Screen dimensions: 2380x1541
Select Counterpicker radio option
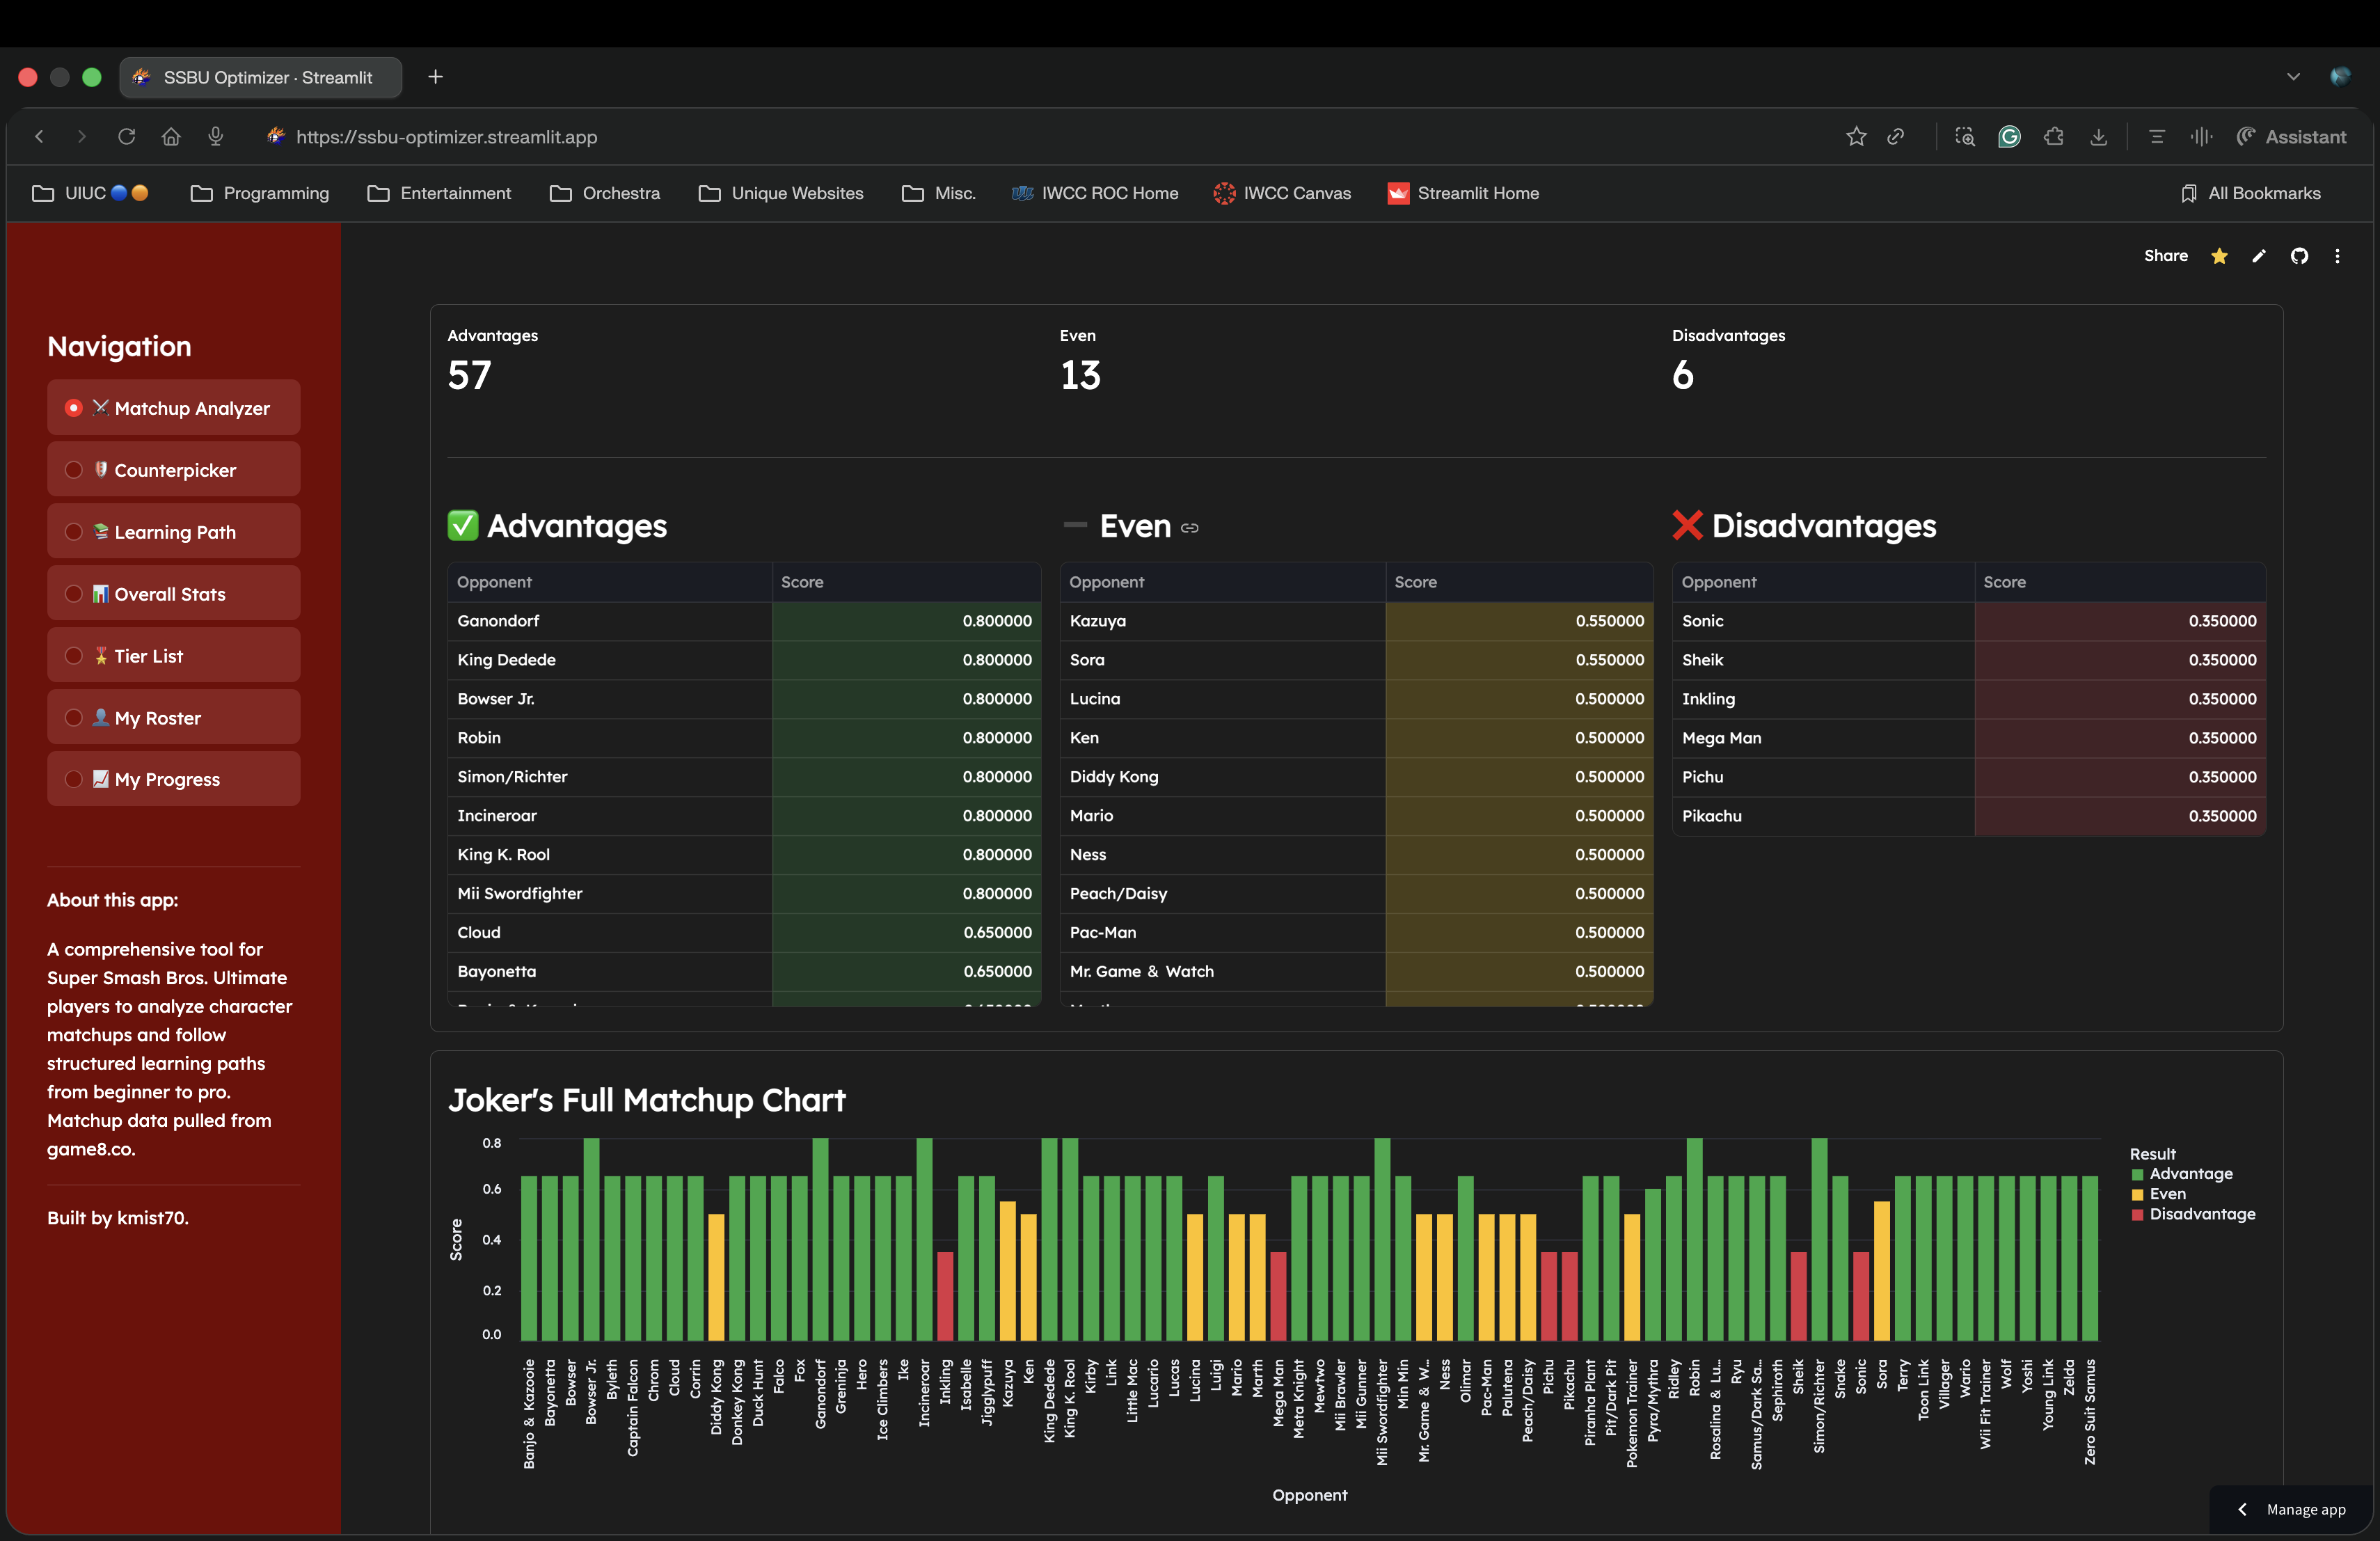click(x=173, y=470)
